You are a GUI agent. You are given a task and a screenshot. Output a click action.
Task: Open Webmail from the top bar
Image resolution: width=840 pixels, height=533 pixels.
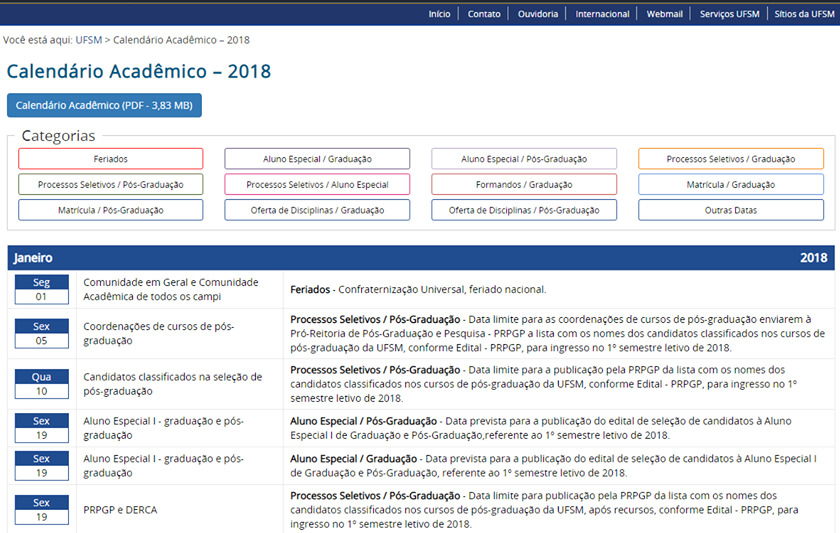[x=665, y=14]
